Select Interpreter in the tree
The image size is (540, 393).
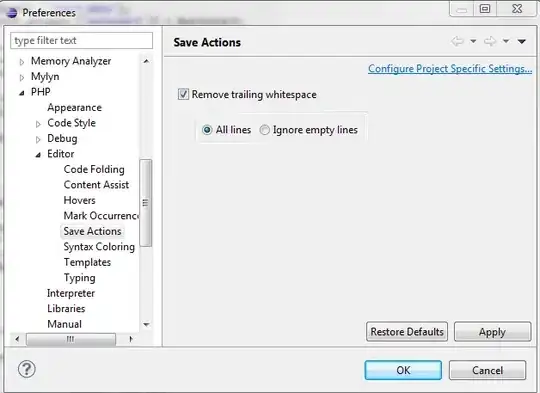click(71, 293)
